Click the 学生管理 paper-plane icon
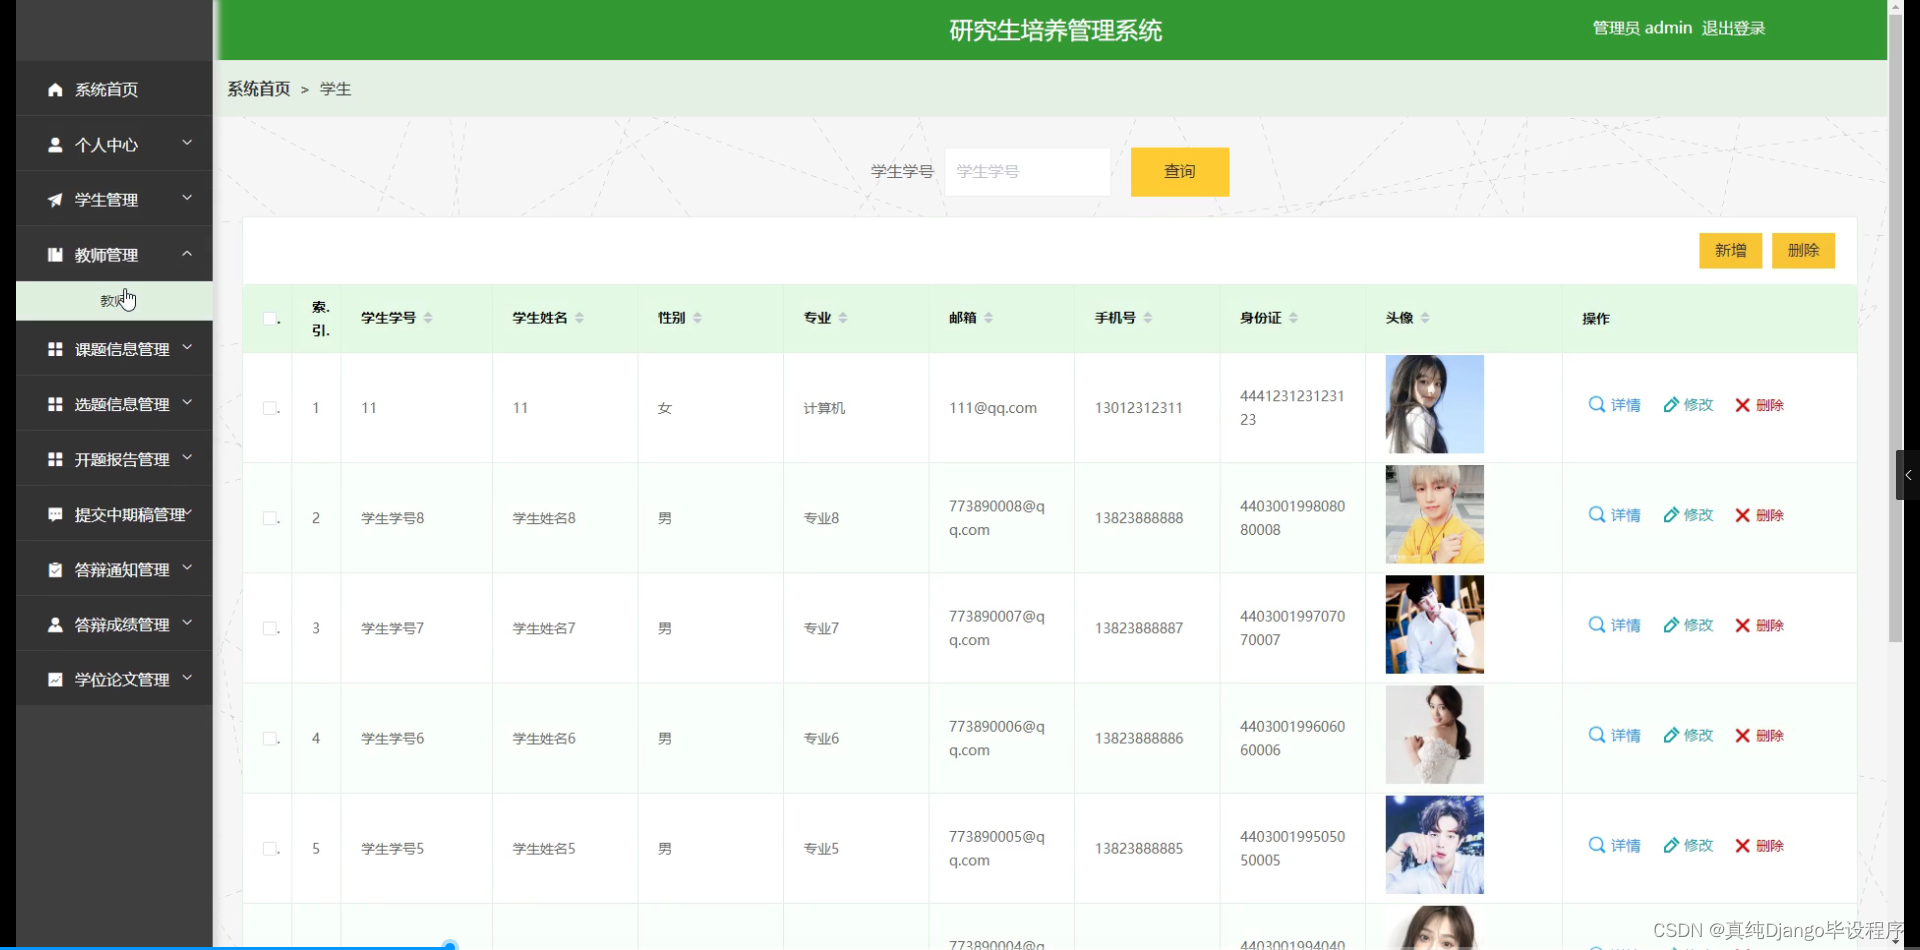Image resolution: width=1920 pixels, height=950 pixels. click(55, 199)
